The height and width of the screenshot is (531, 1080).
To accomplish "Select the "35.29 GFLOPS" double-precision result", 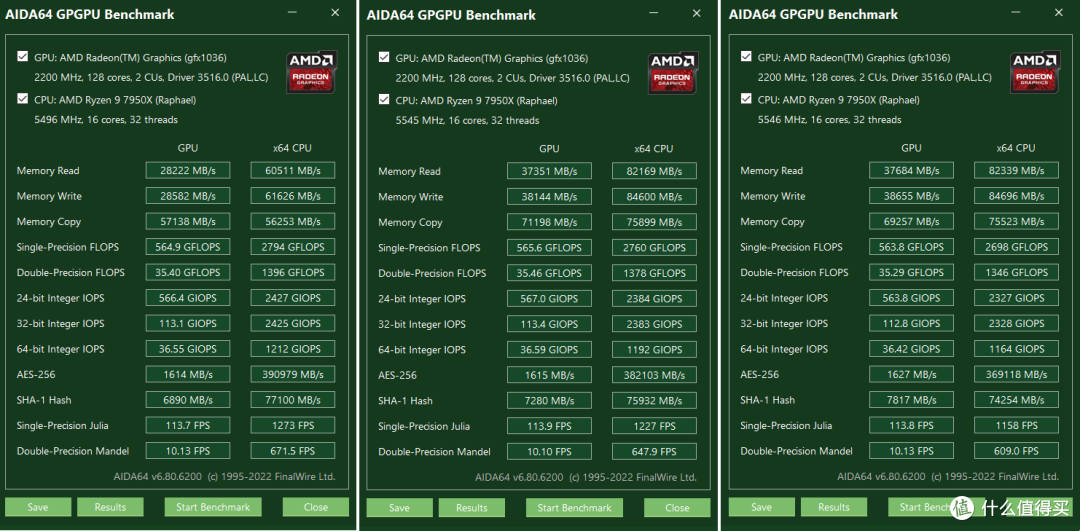I will click(x=911, y=273).
